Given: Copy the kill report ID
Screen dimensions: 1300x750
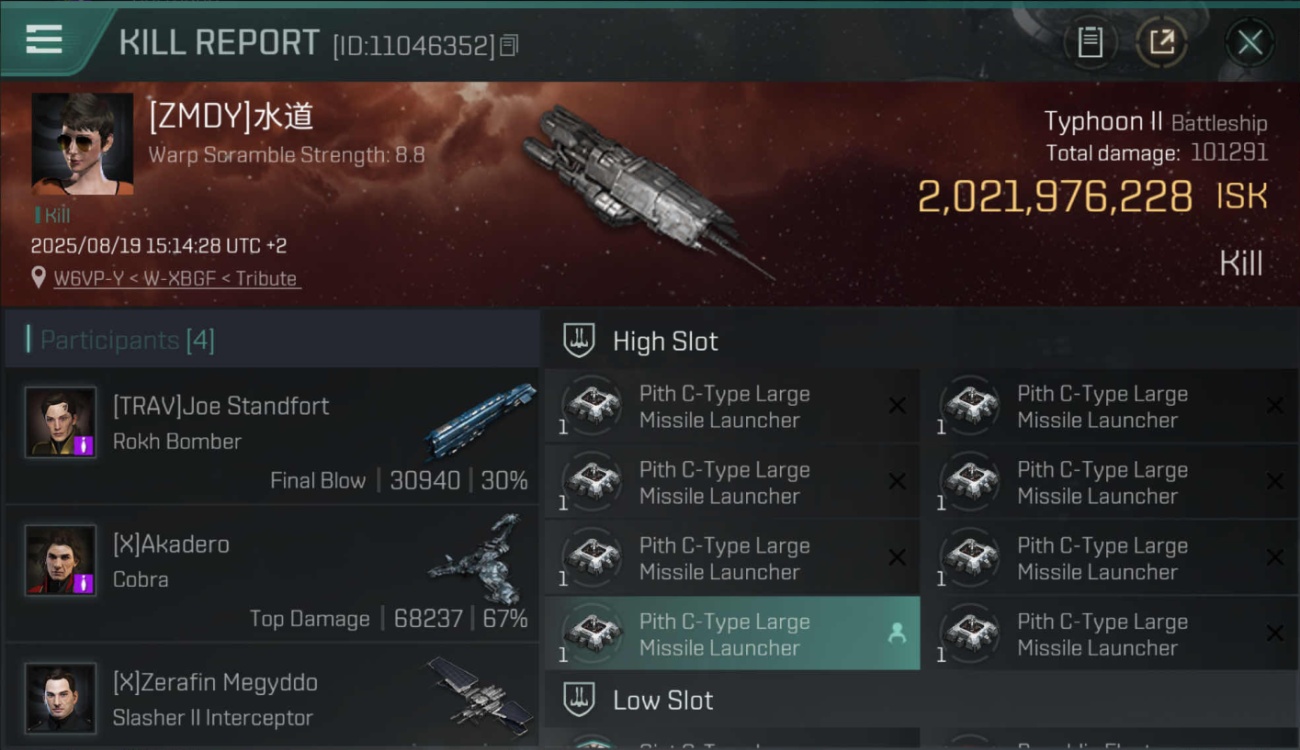Looking at the screenshot, I should tap(509, 45).
